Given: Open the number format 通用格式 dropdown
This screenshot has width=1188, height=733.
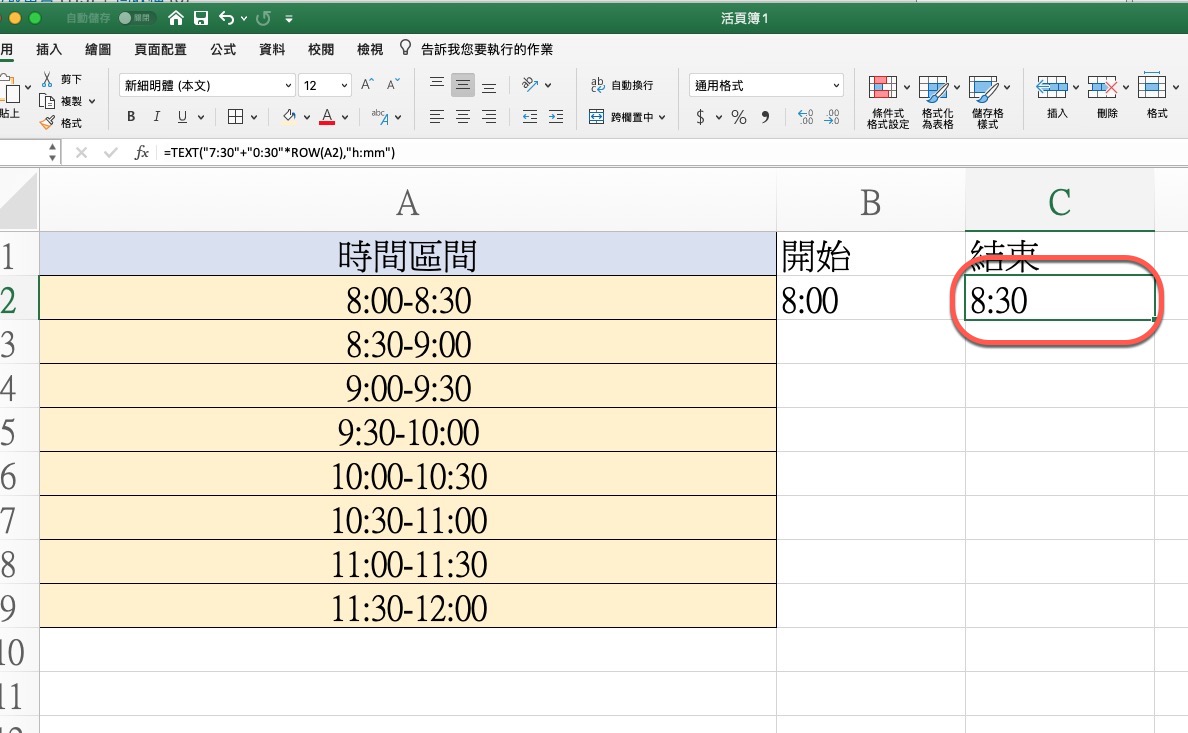Looking at the screenshot, I should (x=766, y=86).
